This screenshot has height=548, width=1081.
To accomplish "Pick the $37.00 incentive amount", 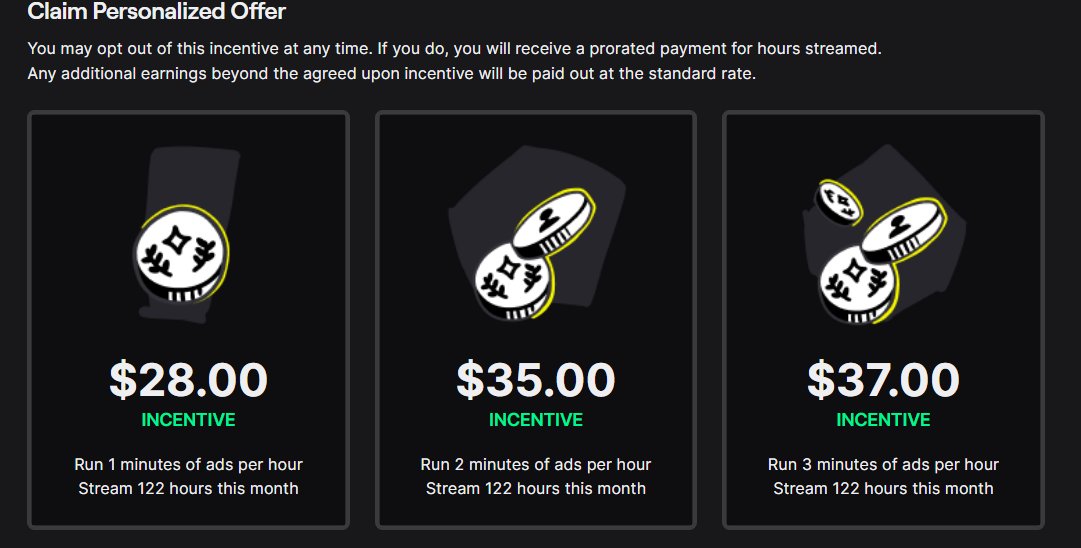I will 883,380.
